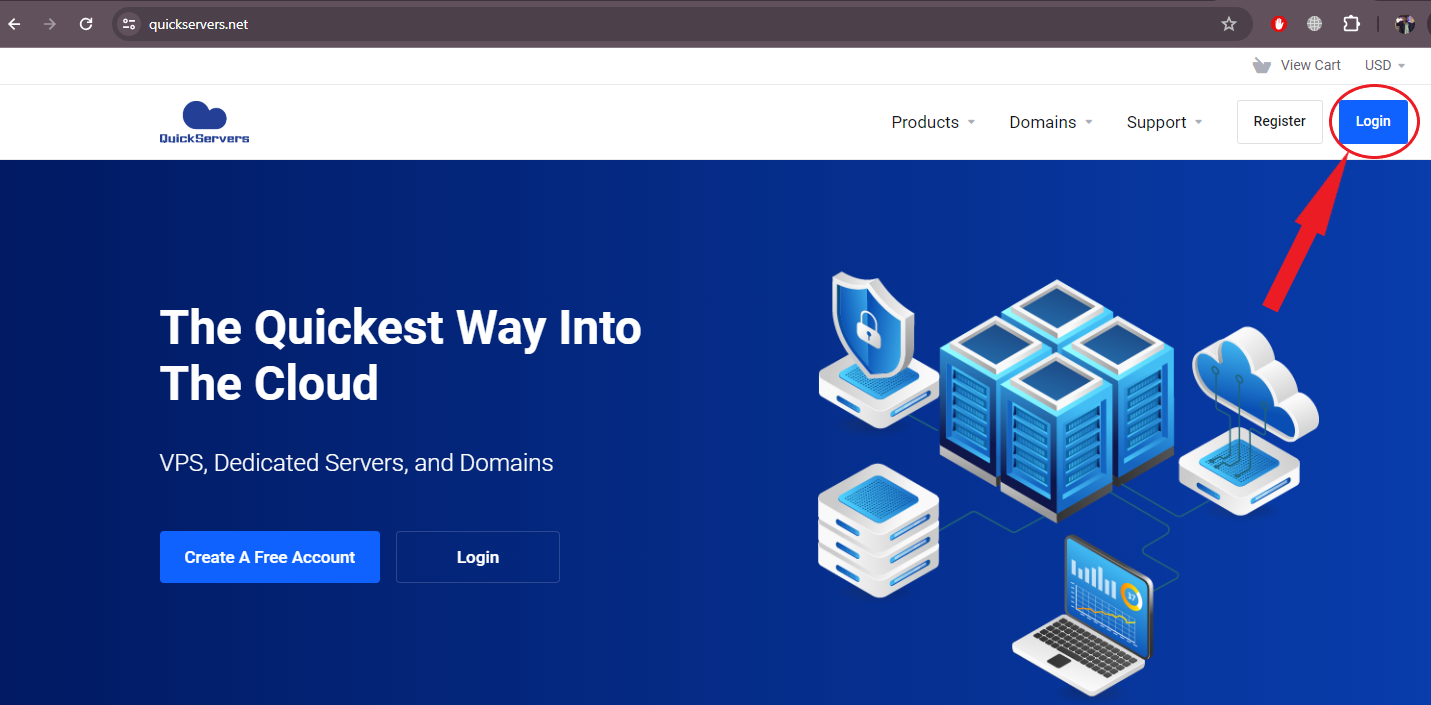1431x705 pixels.
Task: Open the Domains menu
Action: [x=1051, y=122]
